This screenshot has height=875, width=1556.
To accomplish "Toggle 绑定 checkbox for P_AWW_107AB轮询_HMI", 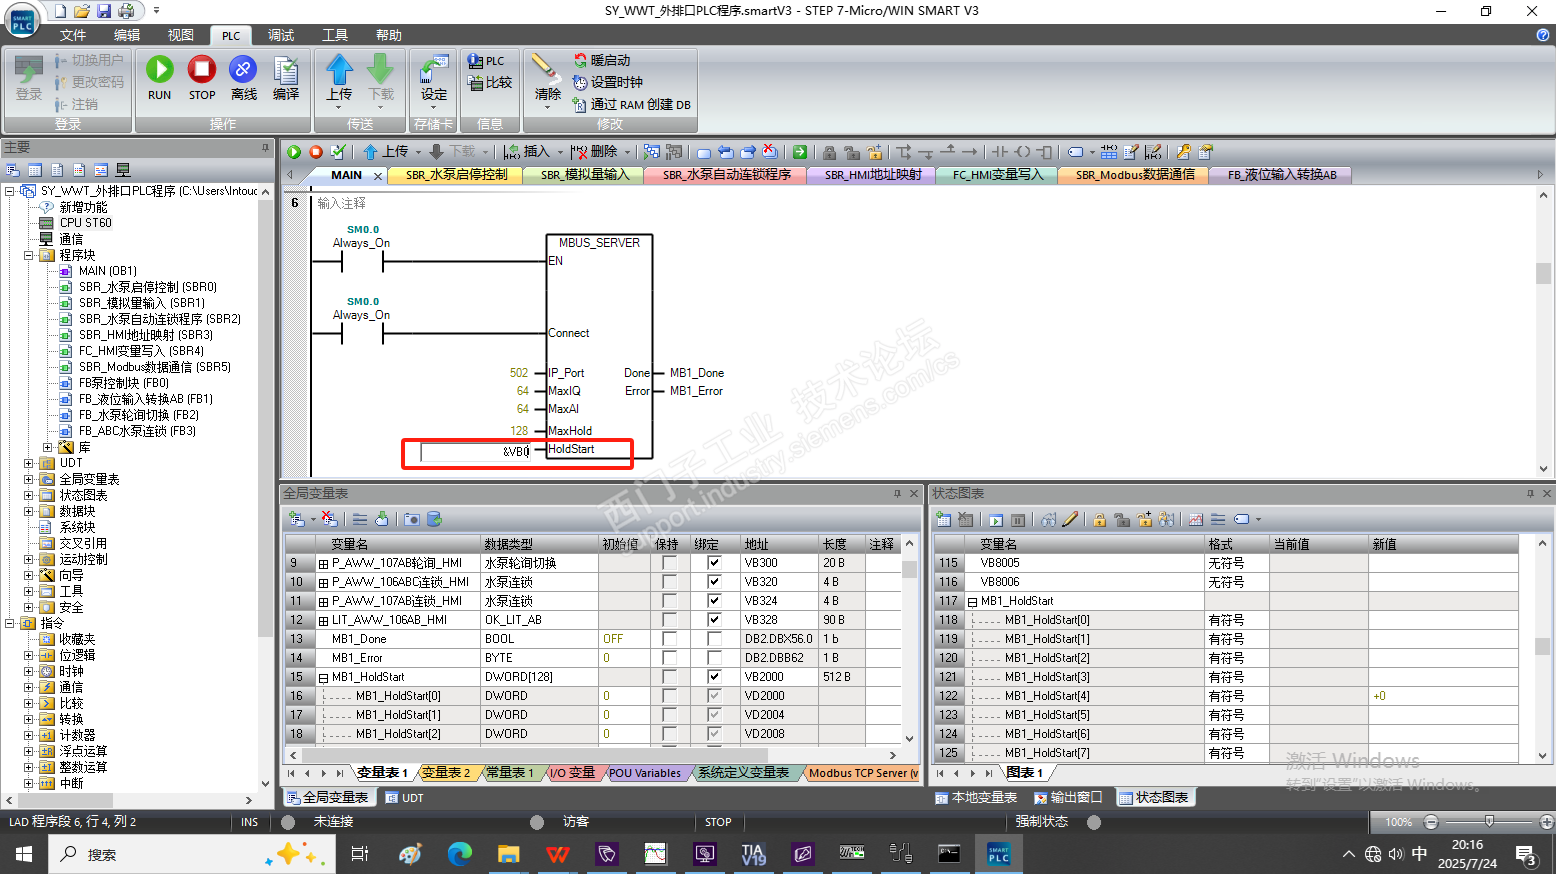I will tap(714, 563).
